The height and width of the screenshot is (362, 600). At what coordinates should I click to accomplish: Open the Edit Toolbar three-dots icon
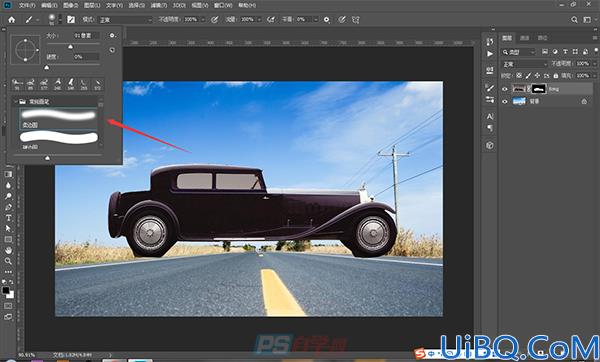[x=8, y=272]
